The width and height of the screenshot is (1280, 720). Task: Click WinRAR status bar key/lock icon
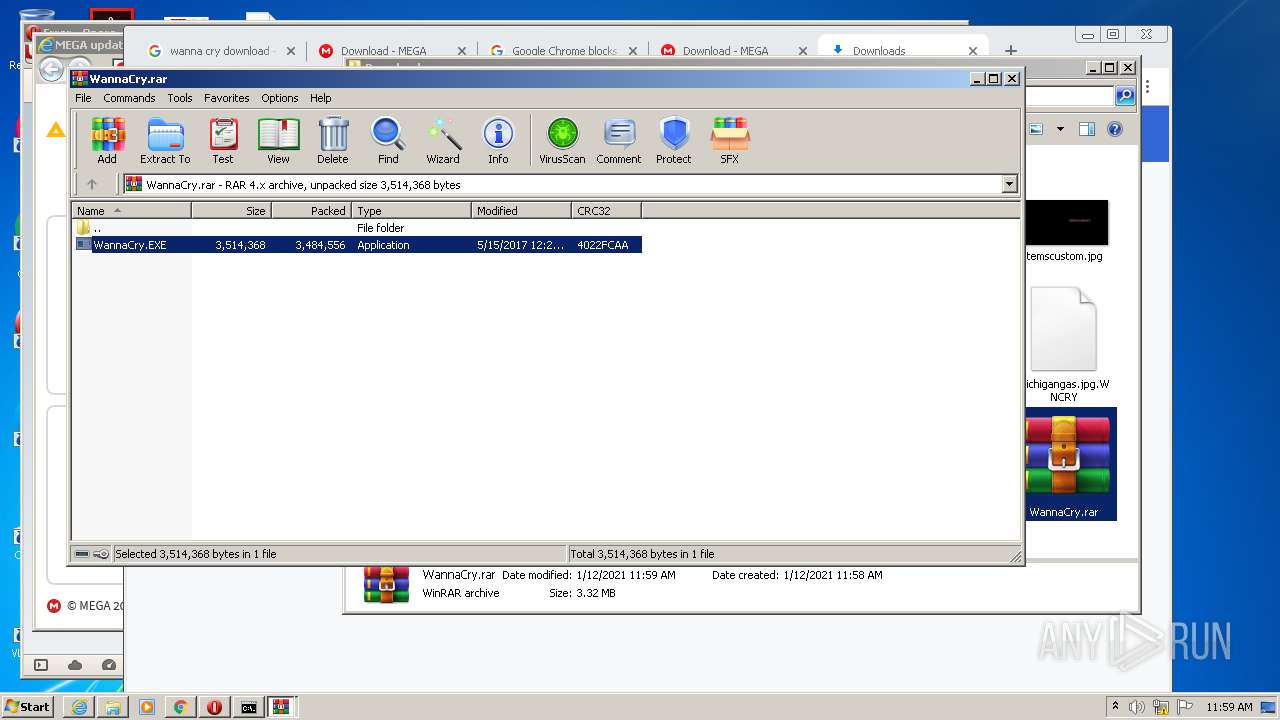[102, 554]
